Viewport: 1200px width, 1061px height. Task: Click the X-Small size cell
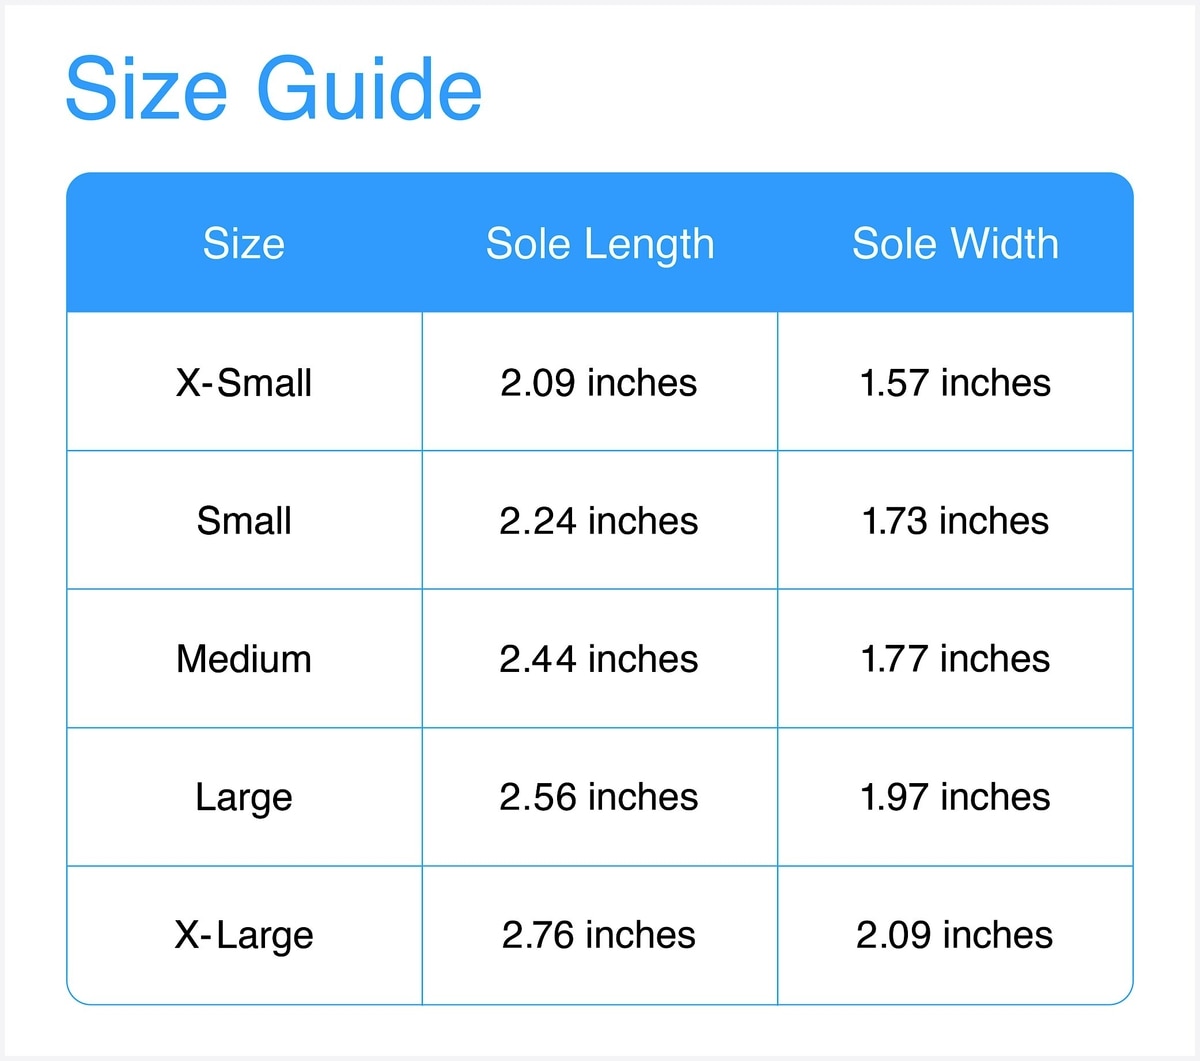coord(244,382)
